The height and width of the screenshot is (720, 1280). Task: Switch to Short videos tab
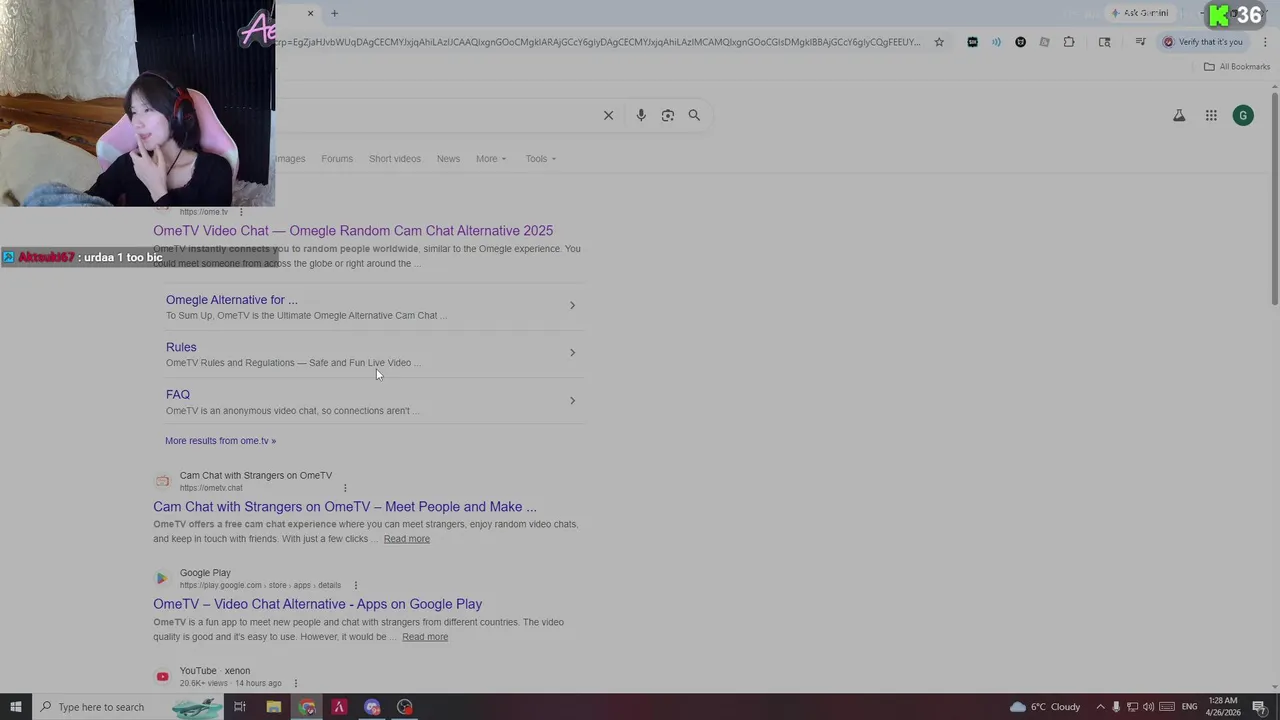pyautogui.click(x=395, y=159)
